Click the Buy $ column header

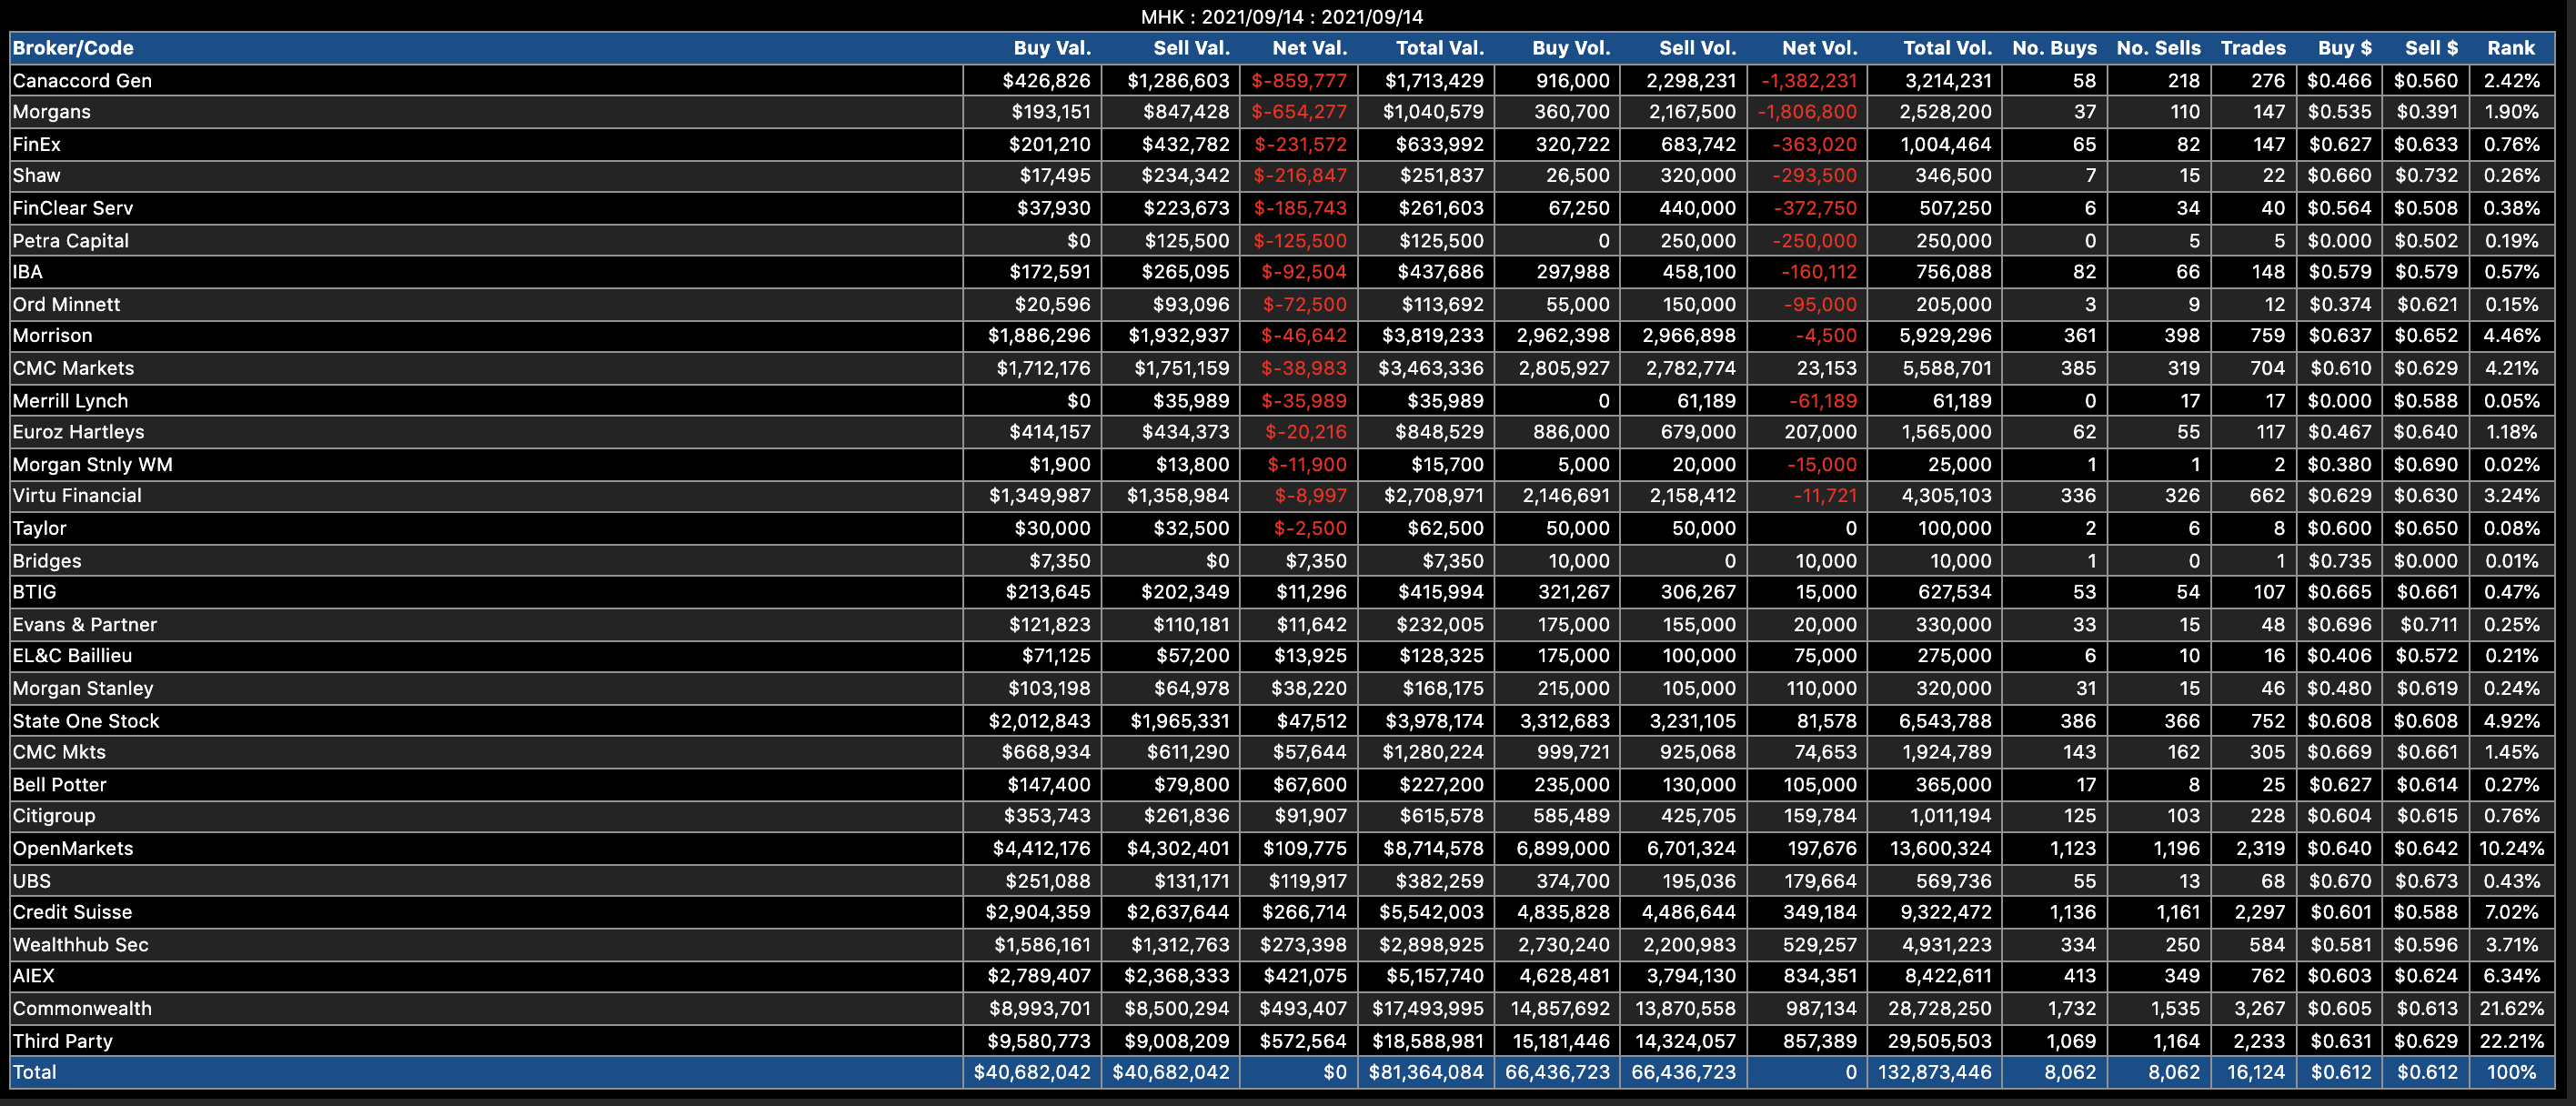coord(2344,48)
